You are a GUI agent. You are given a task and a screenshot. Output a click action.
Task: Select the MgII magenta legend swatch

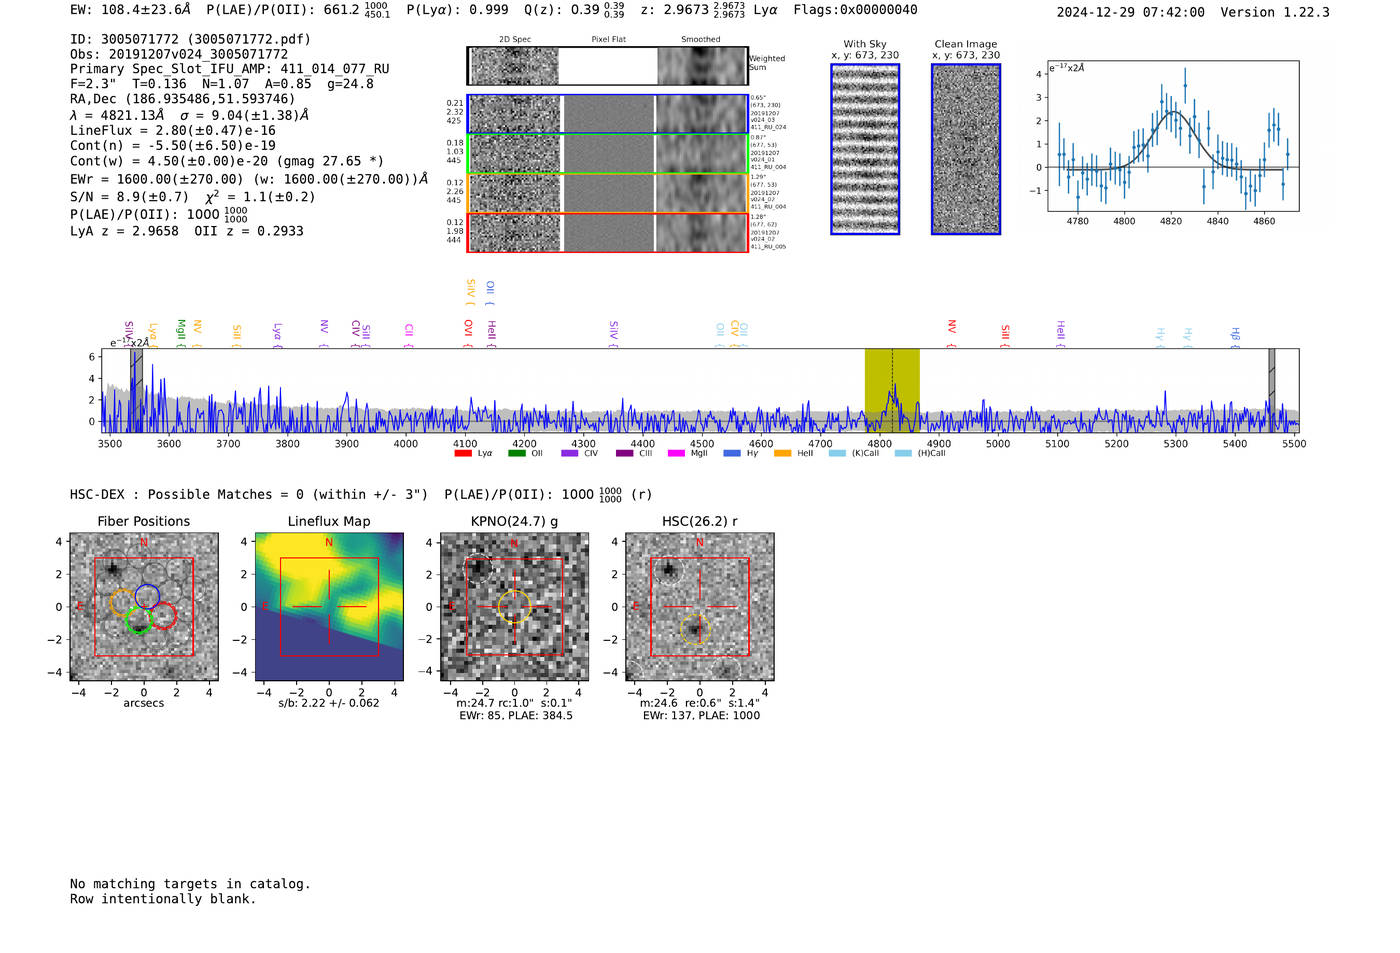(x=677, y=453)
